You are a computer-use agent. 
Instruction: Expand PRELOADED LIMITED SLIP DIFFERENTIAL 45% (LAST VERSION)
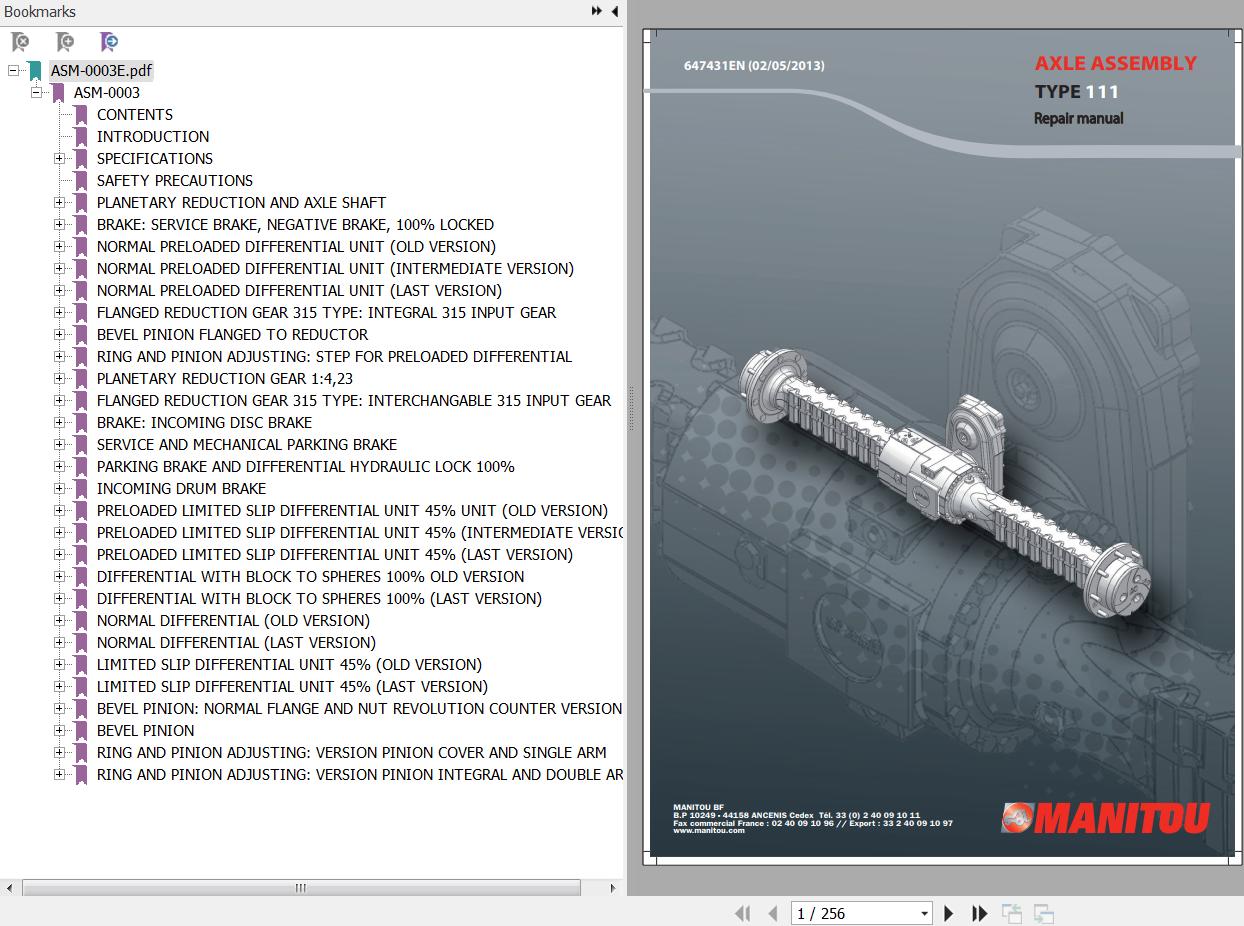coord(59,554)
